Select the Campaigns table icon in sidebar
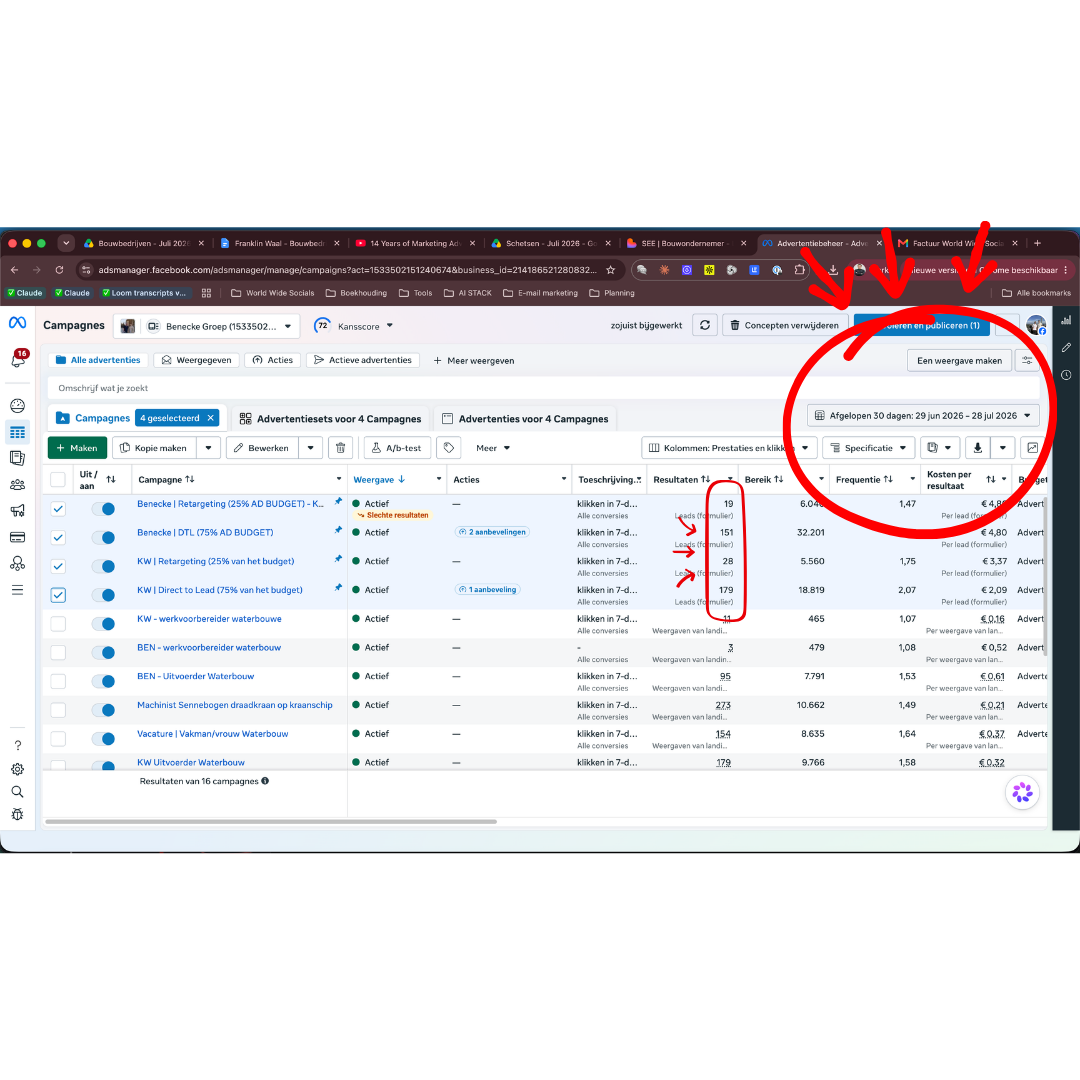This screenshot has height=1080, width=1080. [x=17, y=433]
